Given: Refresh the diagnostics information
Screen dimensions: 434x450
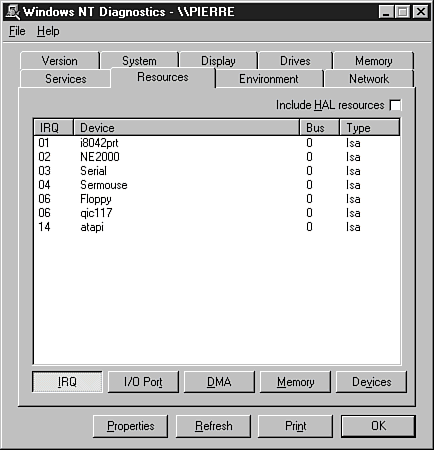Looking at the screenshot, I should (213, 426).
